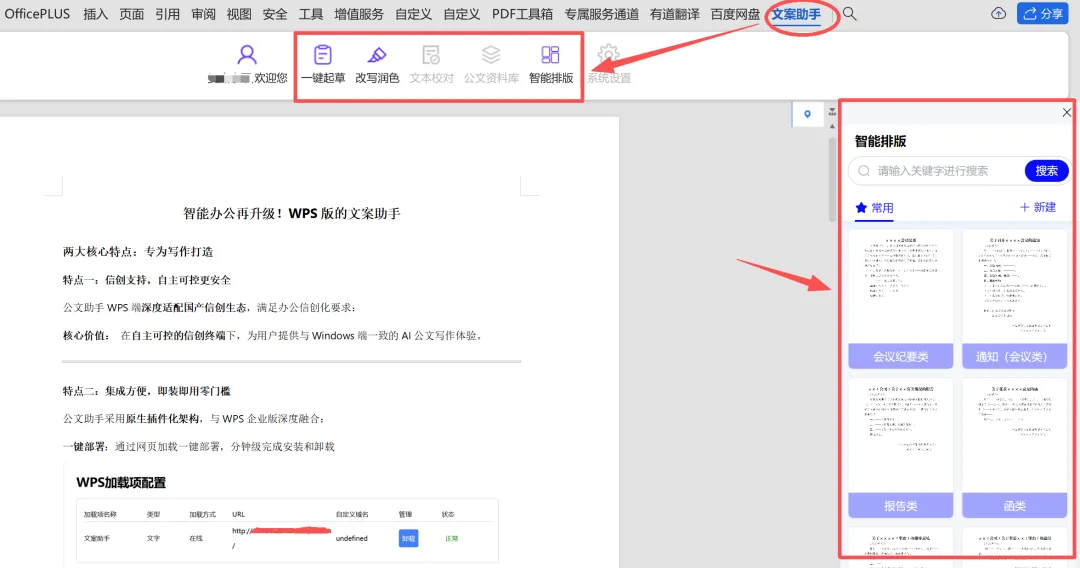Open the 百度网盘 tab
The width and height of the screenshot is (1080, 568).
[735, 14]
